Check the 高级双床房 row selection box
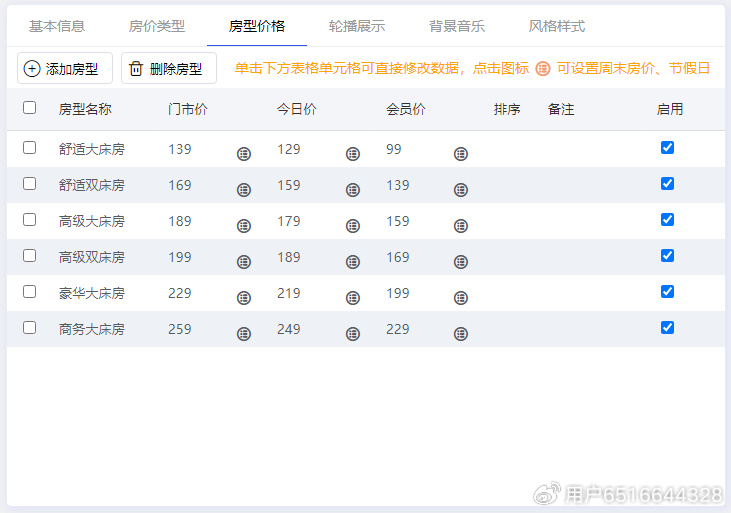This screenshot has height=513, width=731. (29, 255)
